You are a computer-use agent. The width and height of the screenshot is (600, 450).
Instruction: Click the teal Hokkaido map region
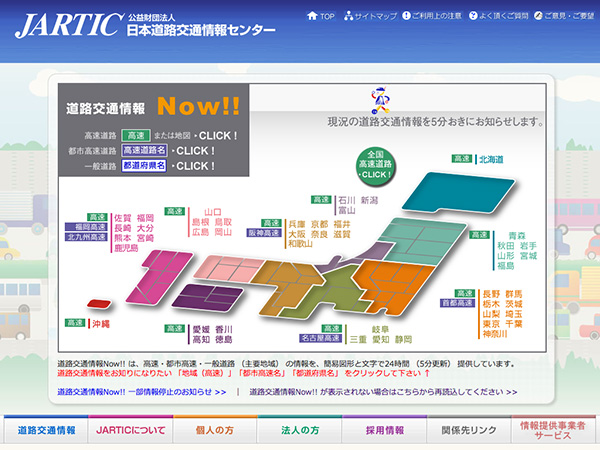click(459, 192)
